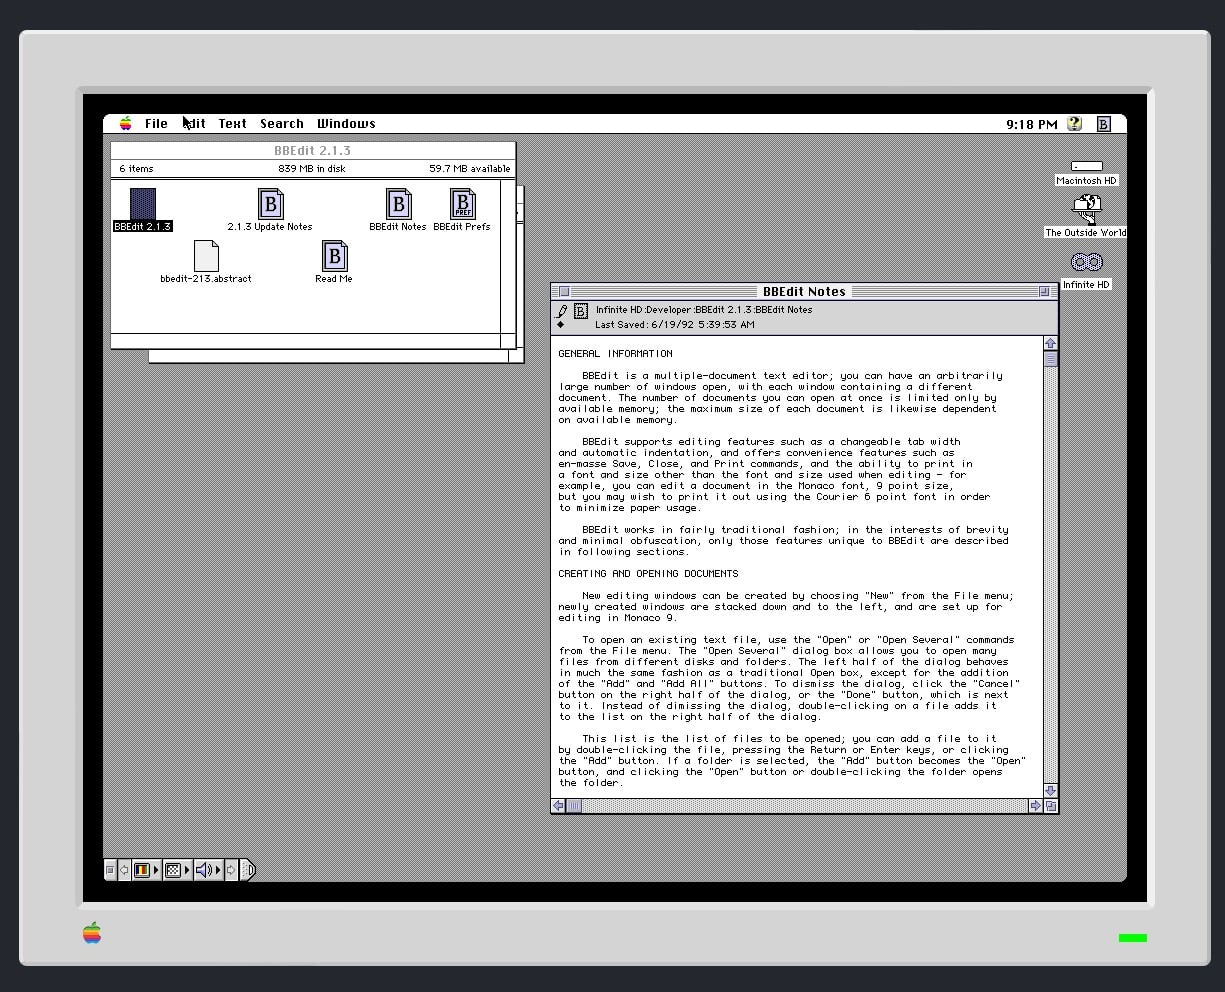Click the vertical scrollbar thumb in BBEdit Notes
This screenshot has height=992, width=1225.
click(1050, 360)
